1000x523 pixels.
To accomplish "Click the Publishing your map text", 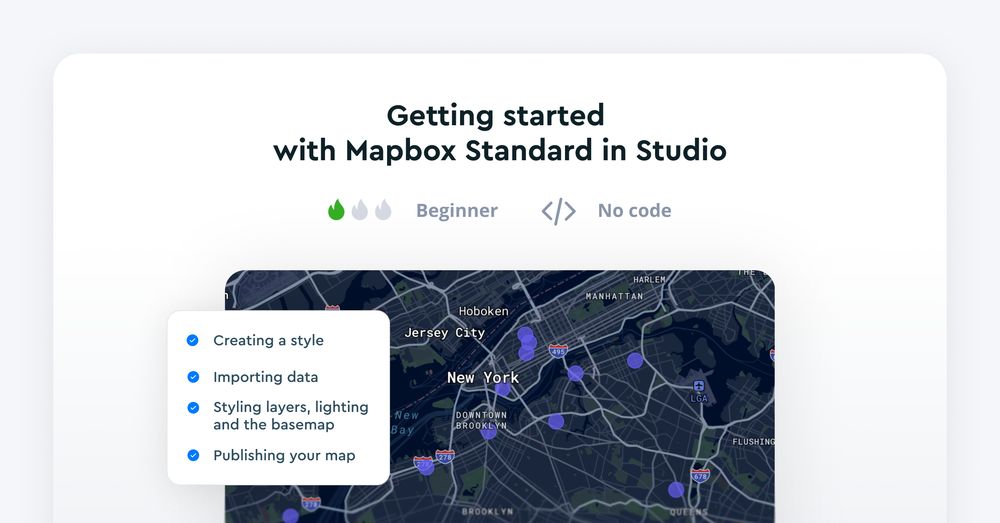I will (284, 455).
